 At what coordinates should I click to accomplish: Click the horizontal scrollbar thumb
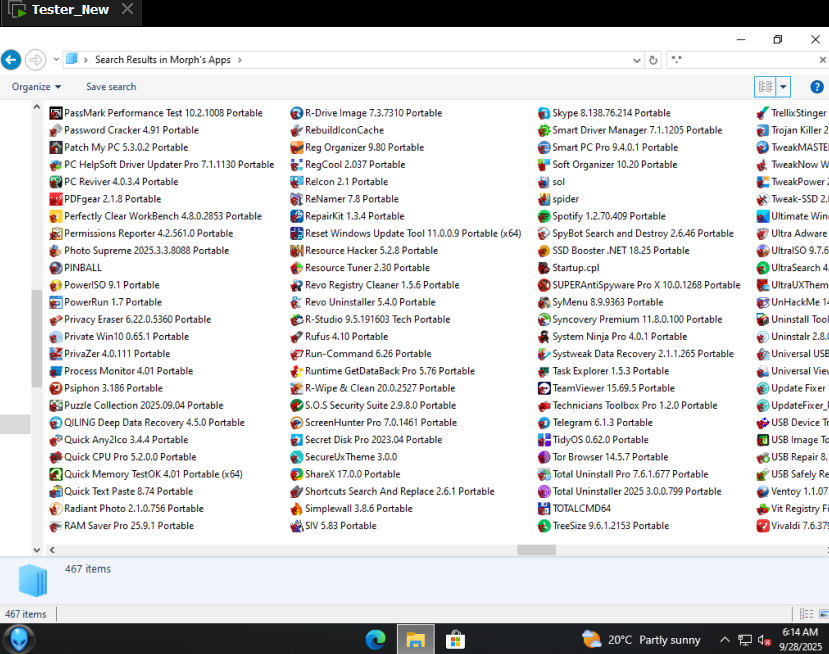[536, 550]
